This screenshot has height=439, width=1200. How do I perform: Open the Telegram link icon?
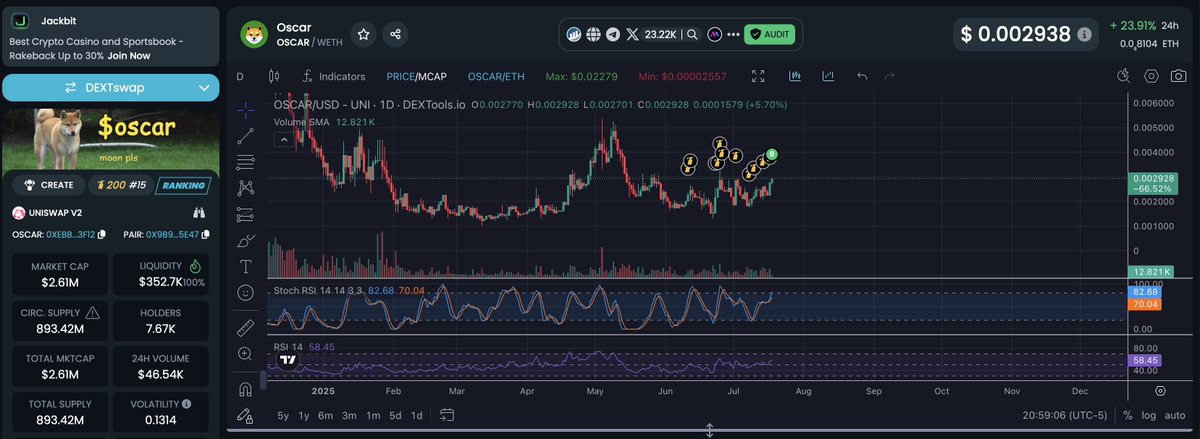[613, 34]
